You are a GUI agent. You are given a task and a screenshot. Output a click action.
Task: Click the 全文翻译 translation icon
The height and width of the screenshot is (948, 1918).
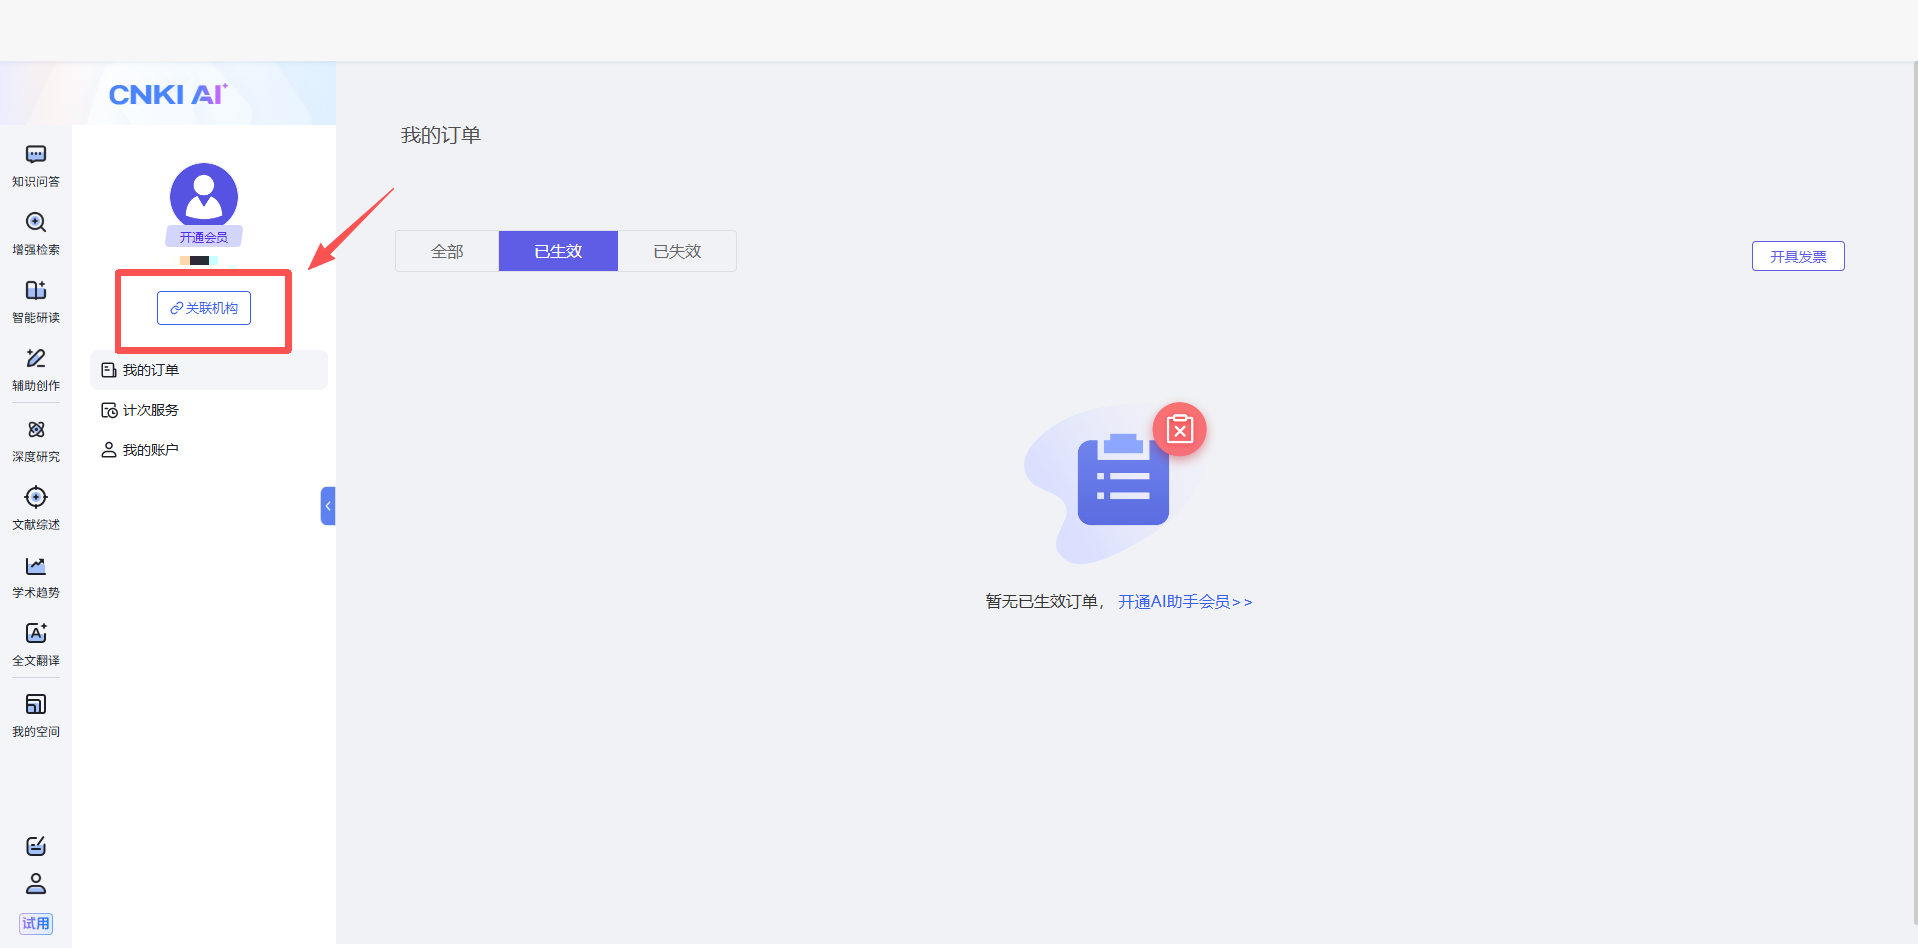(x=36, y=634)
